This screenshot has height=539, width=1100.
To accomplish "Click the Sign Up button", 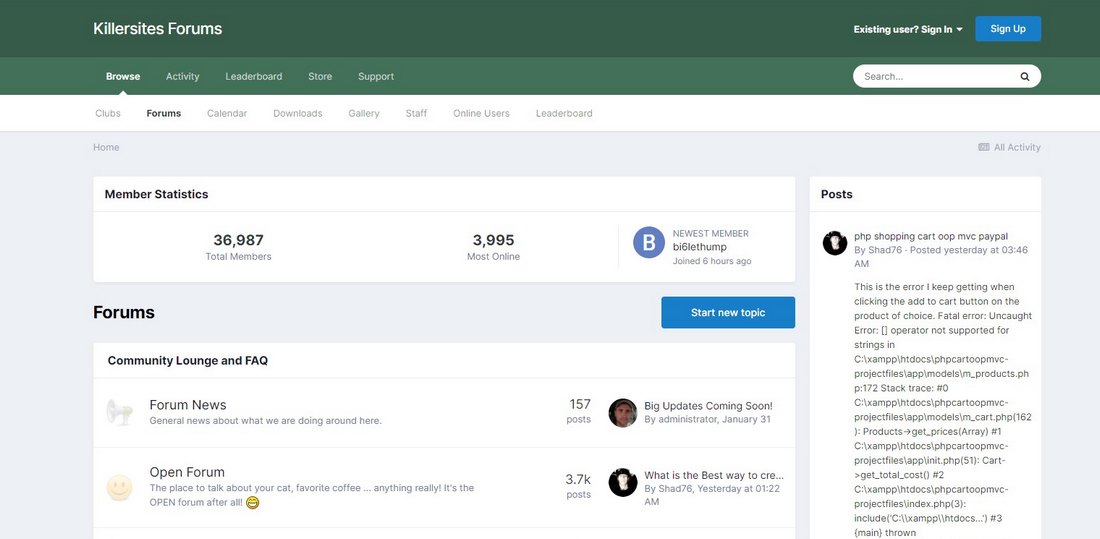I will (1008, 29).
